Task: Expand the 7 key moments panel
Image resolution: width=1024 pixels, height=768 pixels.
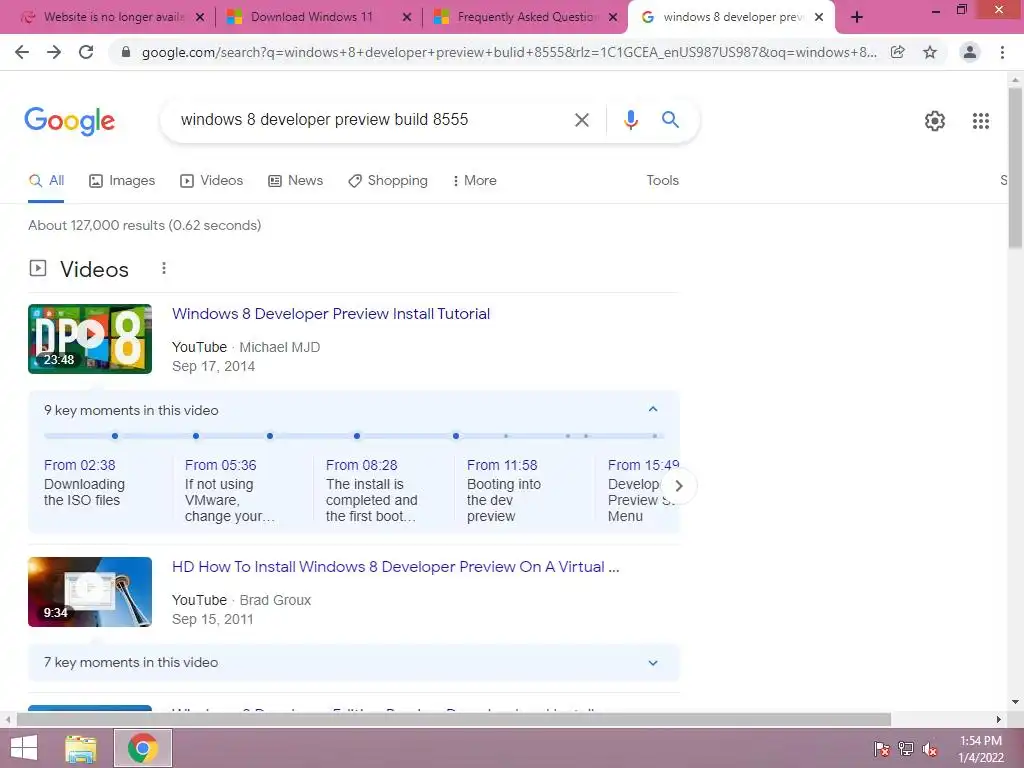Action: click(652, 663)
